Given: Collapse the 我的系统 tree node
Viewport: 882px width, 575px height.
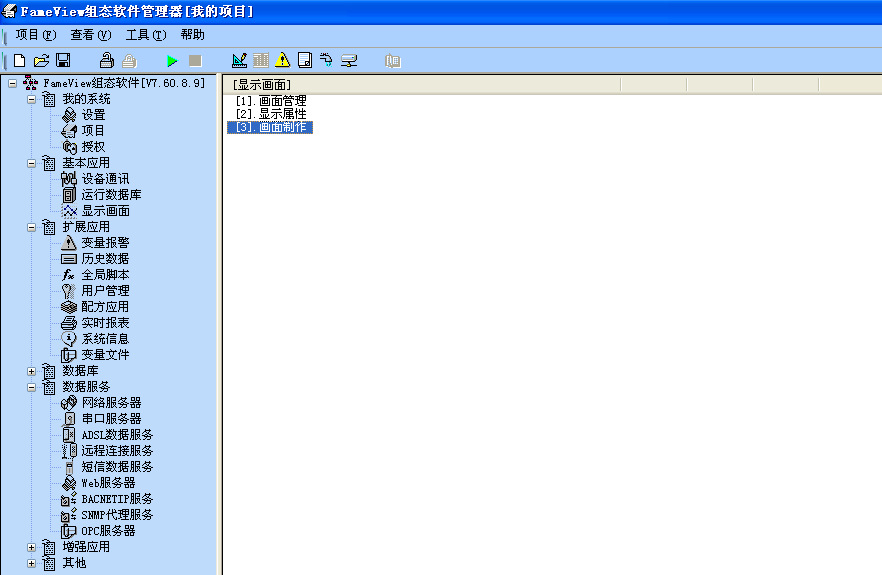Looking at the screenshot, I should tap(32, 99).
